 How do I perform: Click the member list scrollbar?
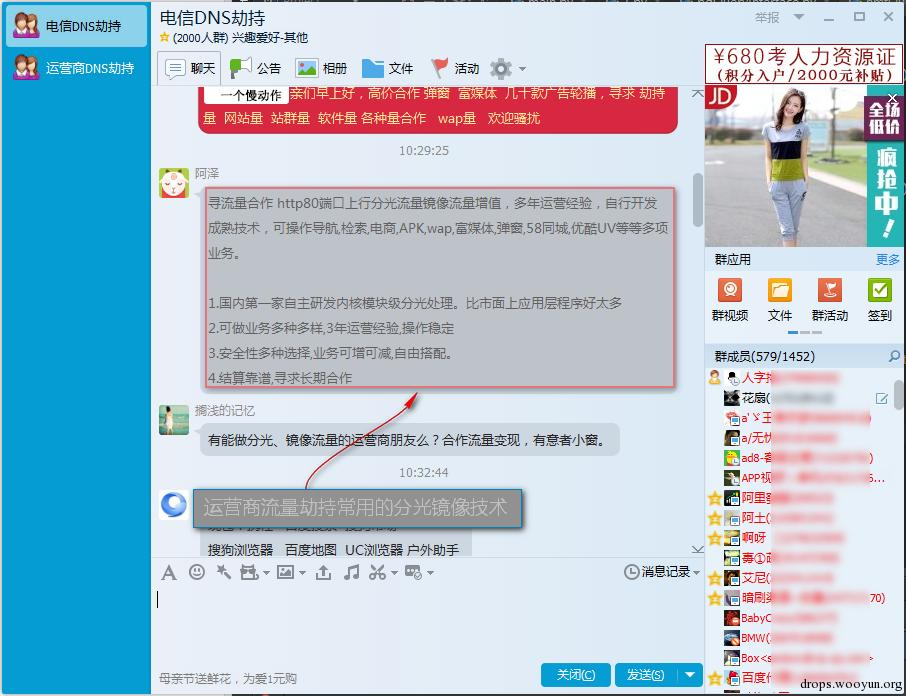(899, 394)
